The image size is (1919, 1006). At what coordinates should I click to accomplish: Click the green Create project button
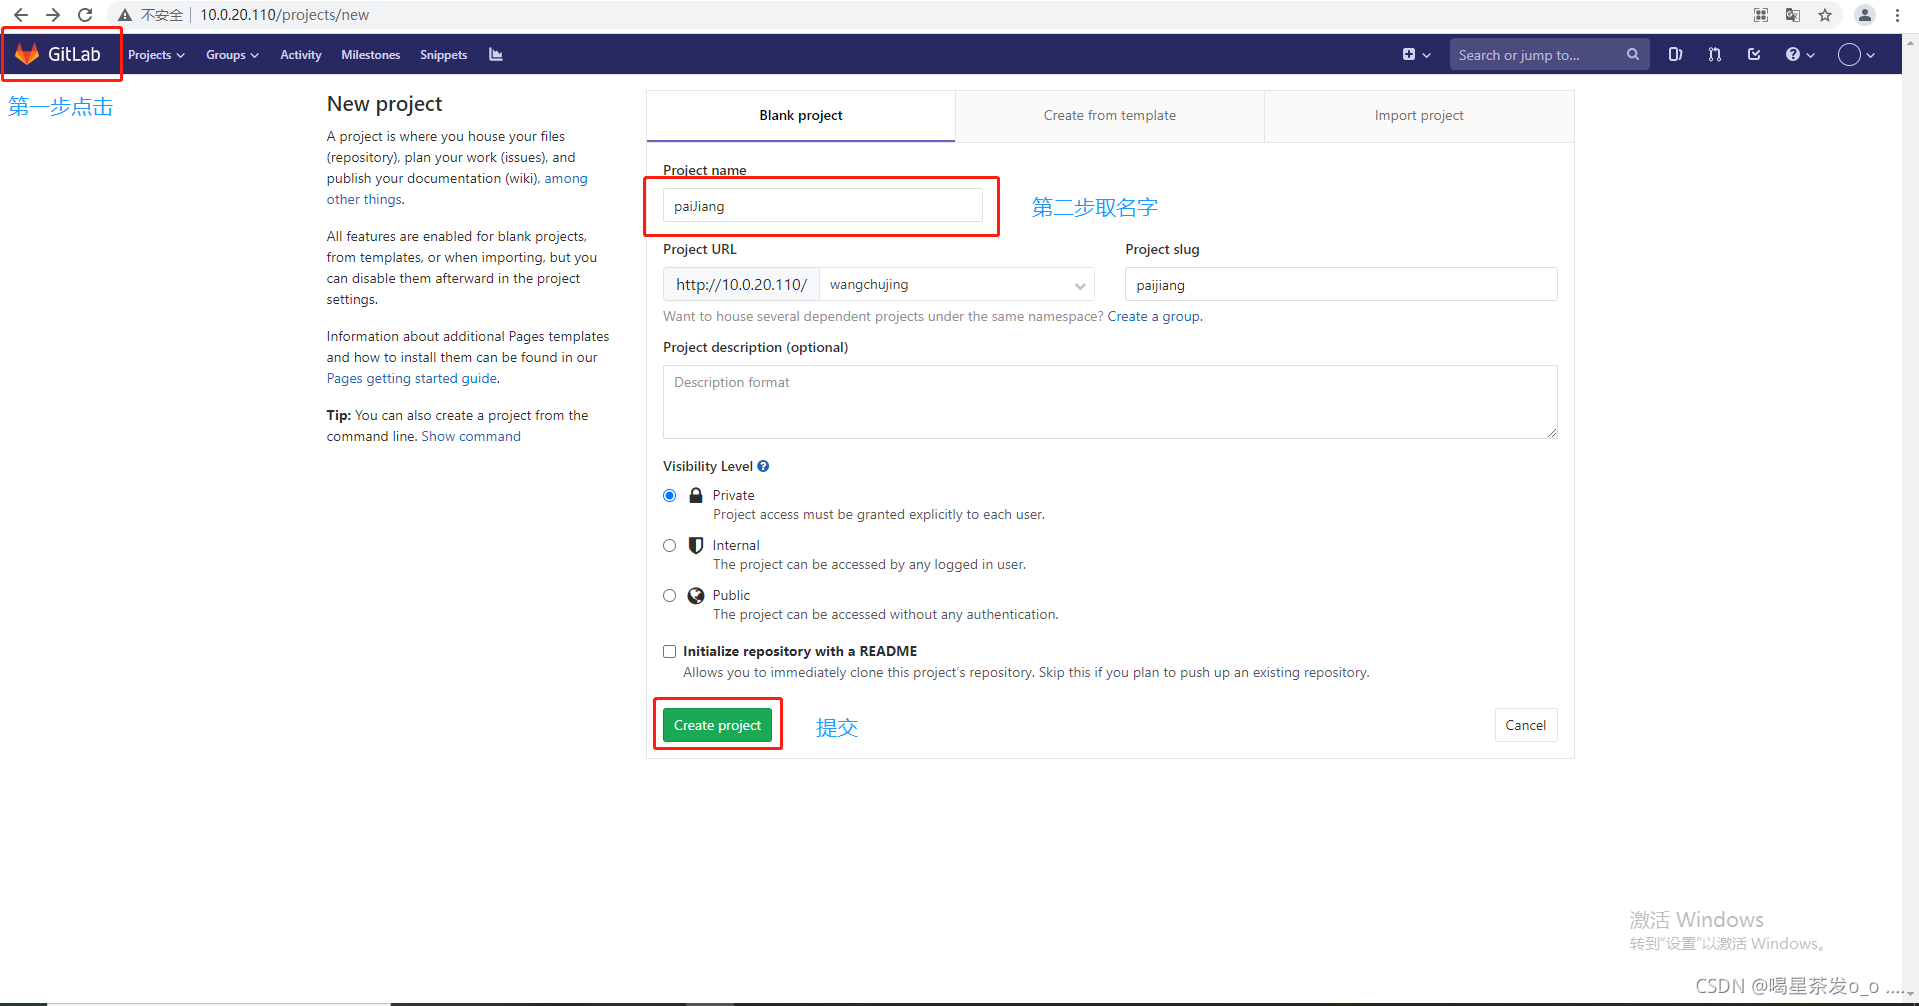pyautogui.click(x=717, y=725)
